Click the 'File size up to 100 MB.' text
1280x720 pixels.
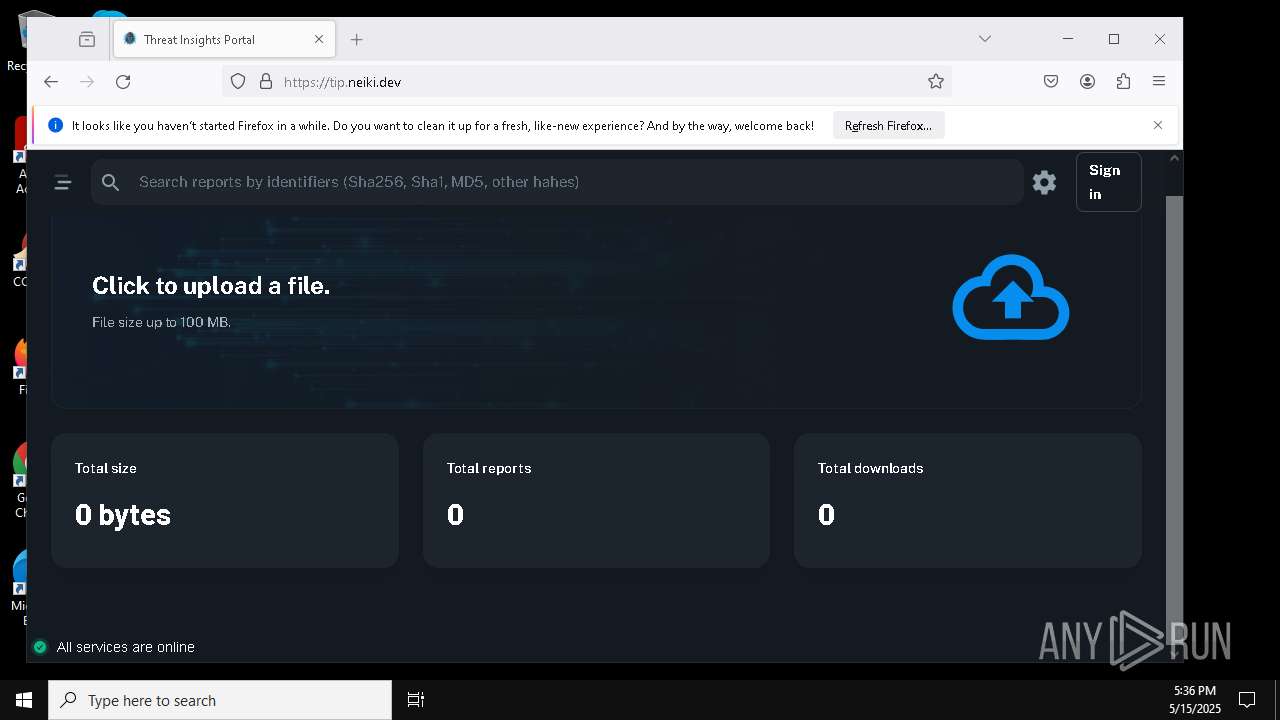pyautogui.click(x=161, y=322)
